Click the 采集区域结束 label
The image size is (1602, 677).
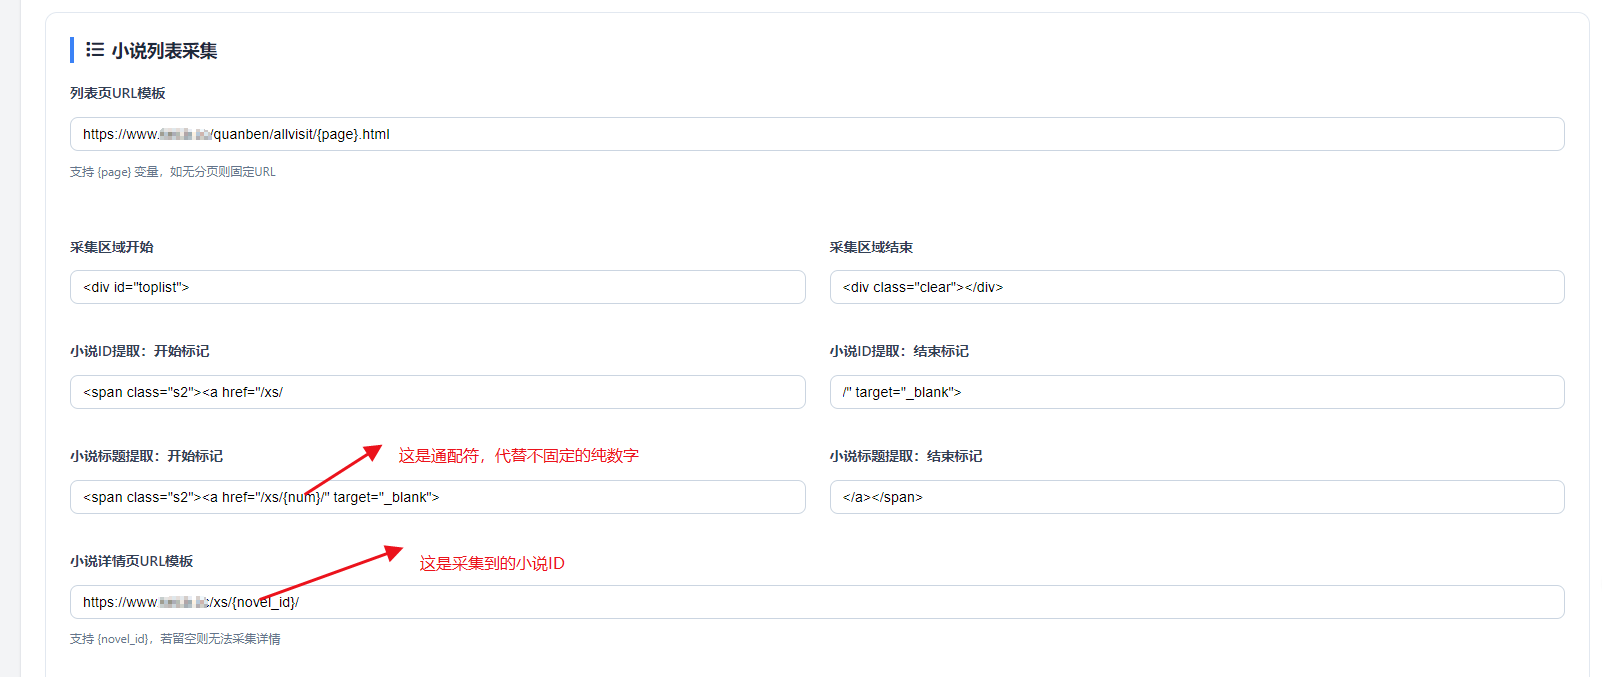[871, 247]
